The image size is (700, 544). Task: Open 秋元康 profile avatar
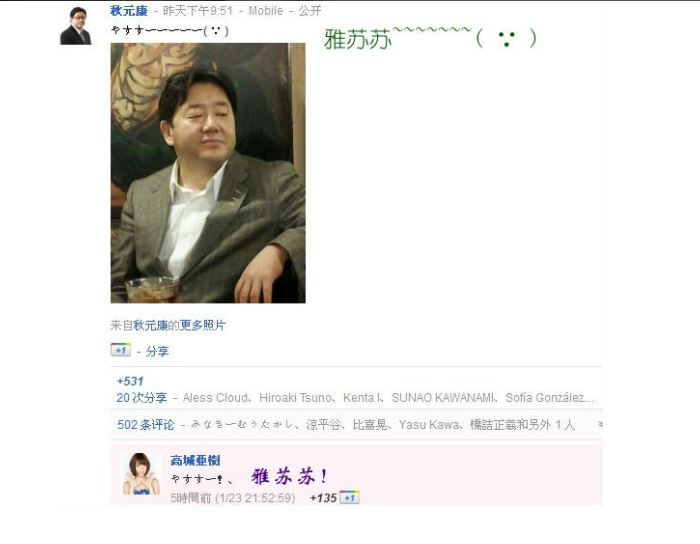[75, 26]
